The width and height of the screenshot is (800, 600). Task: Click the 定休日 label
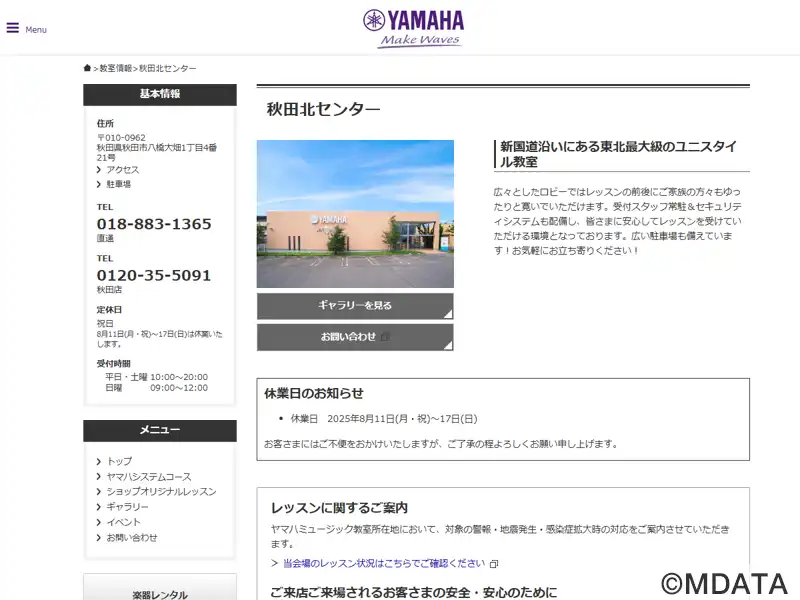(109, 310)
